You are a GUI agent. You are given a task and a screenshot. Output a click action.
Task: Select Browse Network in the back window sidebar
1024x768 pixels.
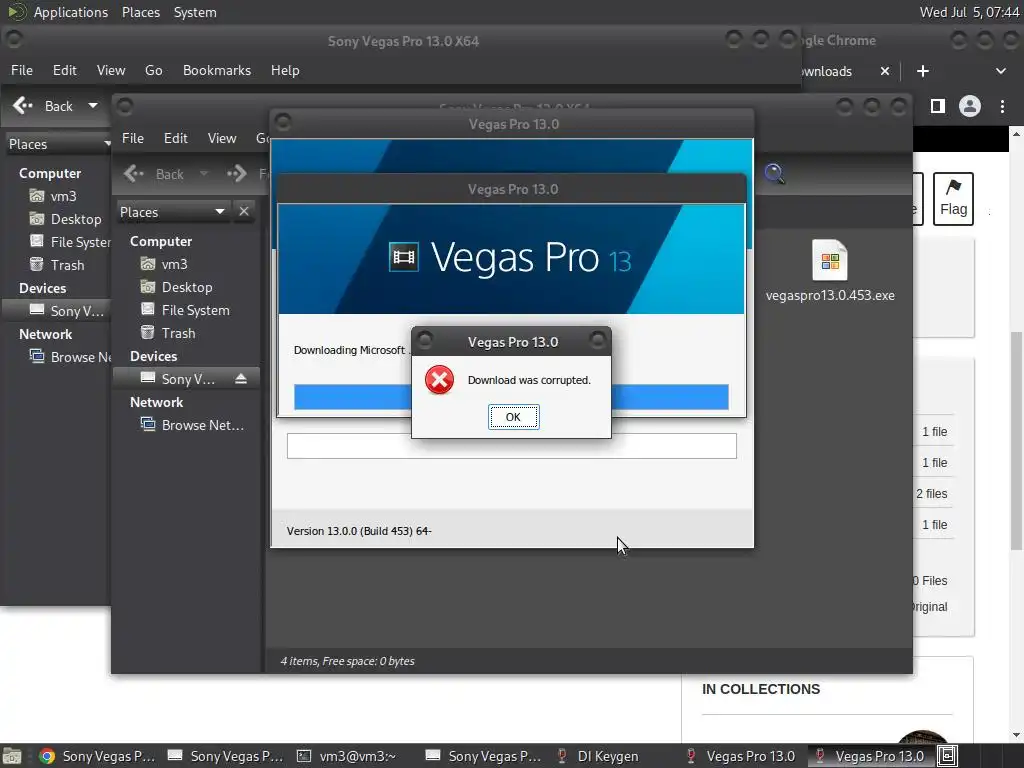70,357
